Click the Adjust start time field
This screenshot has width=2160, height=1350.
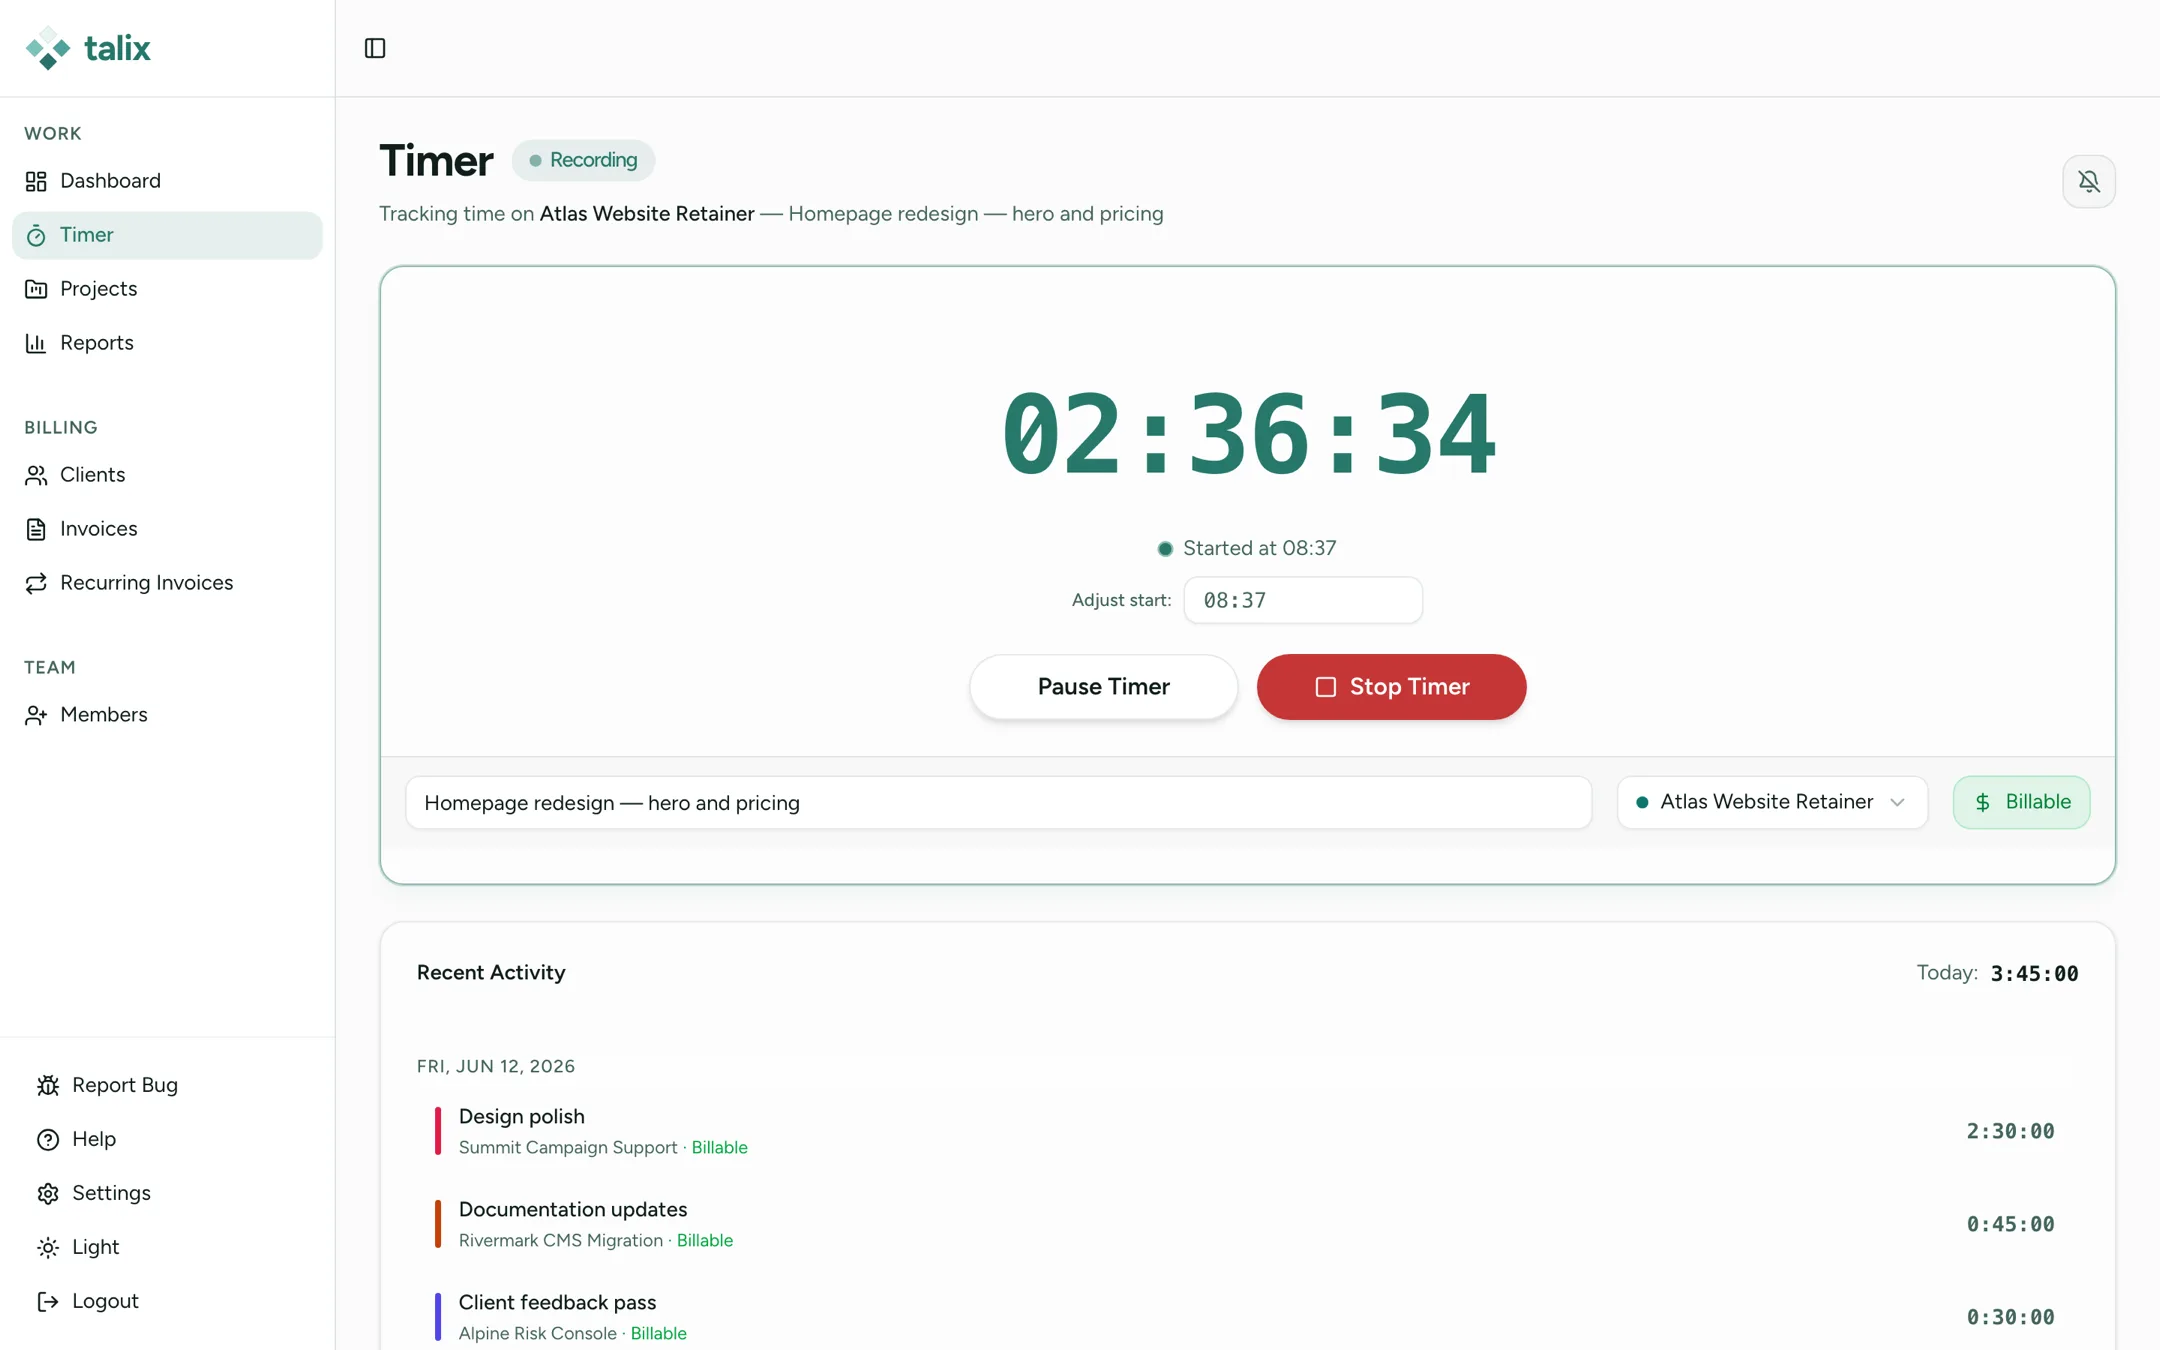pos(1303,600)
